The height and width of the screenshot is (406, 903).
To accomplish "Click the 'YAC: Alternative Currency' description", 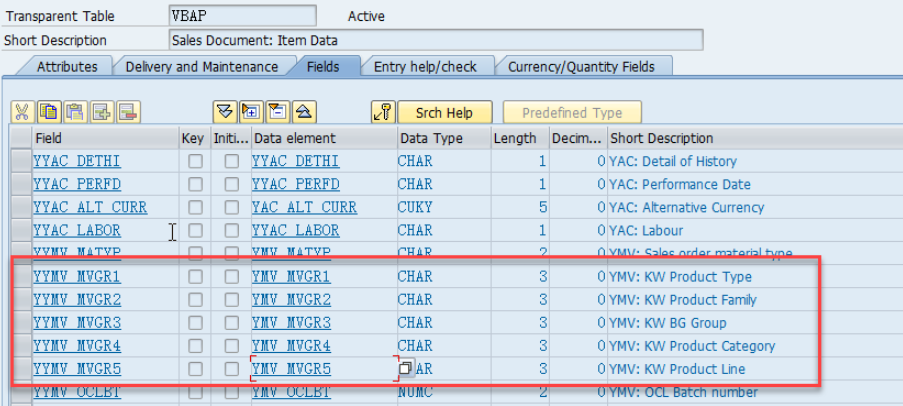I will point(686,207).
